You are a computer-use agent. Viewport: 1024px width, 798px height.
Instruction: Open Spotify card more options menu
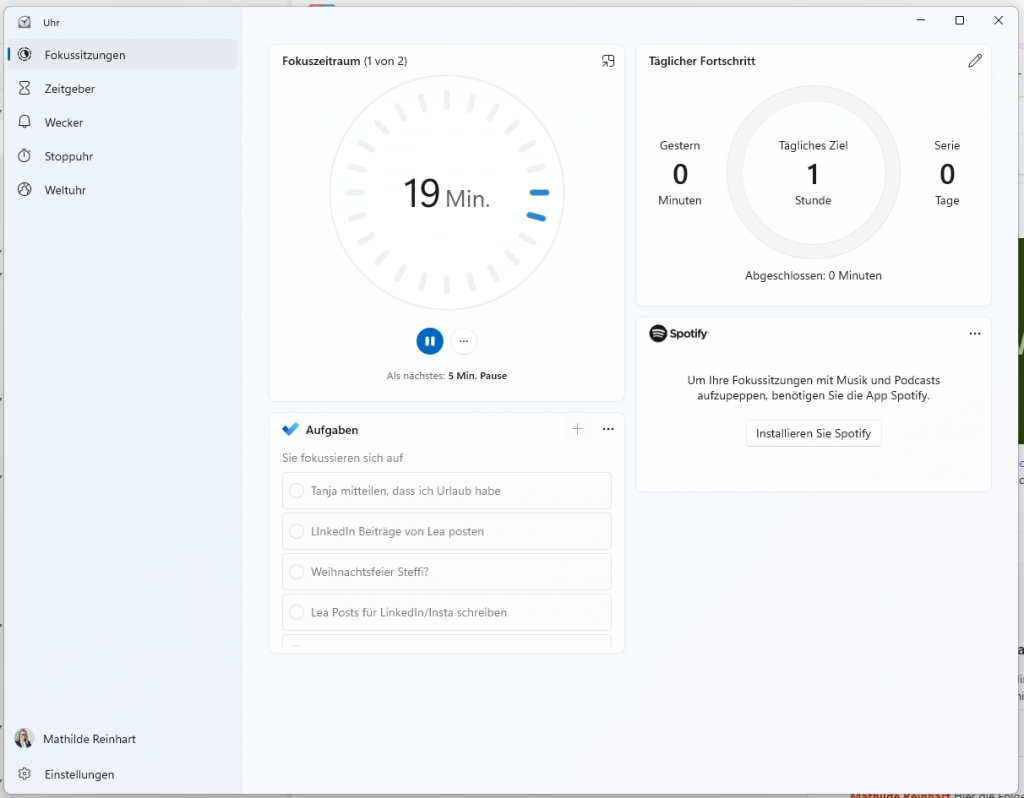click(x=974, y=334)
